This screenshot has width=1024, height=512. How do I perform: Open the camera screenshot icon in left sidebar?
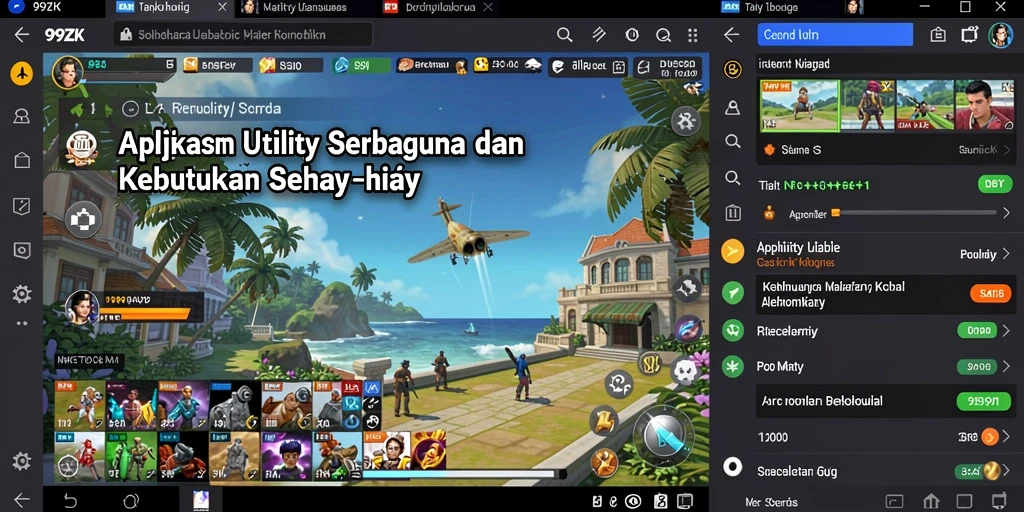22,250
